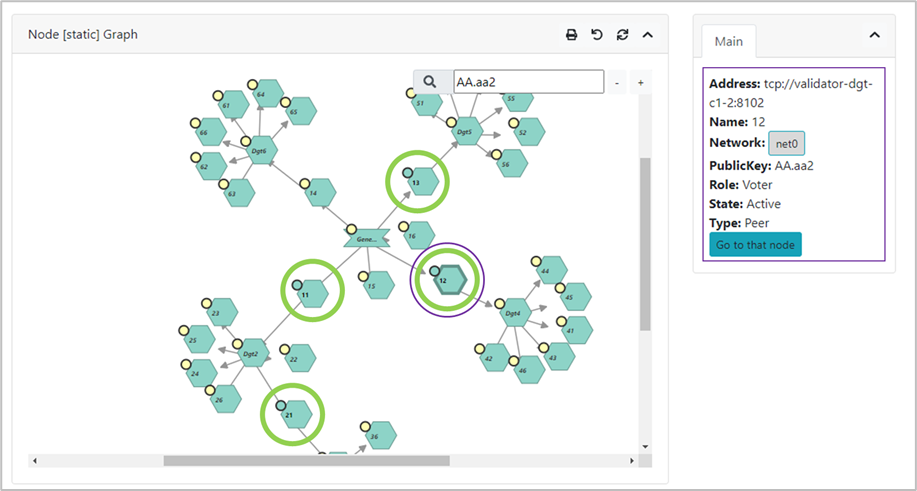
Task: Collapse the Node [static] Graph panel
Action: 647,35
